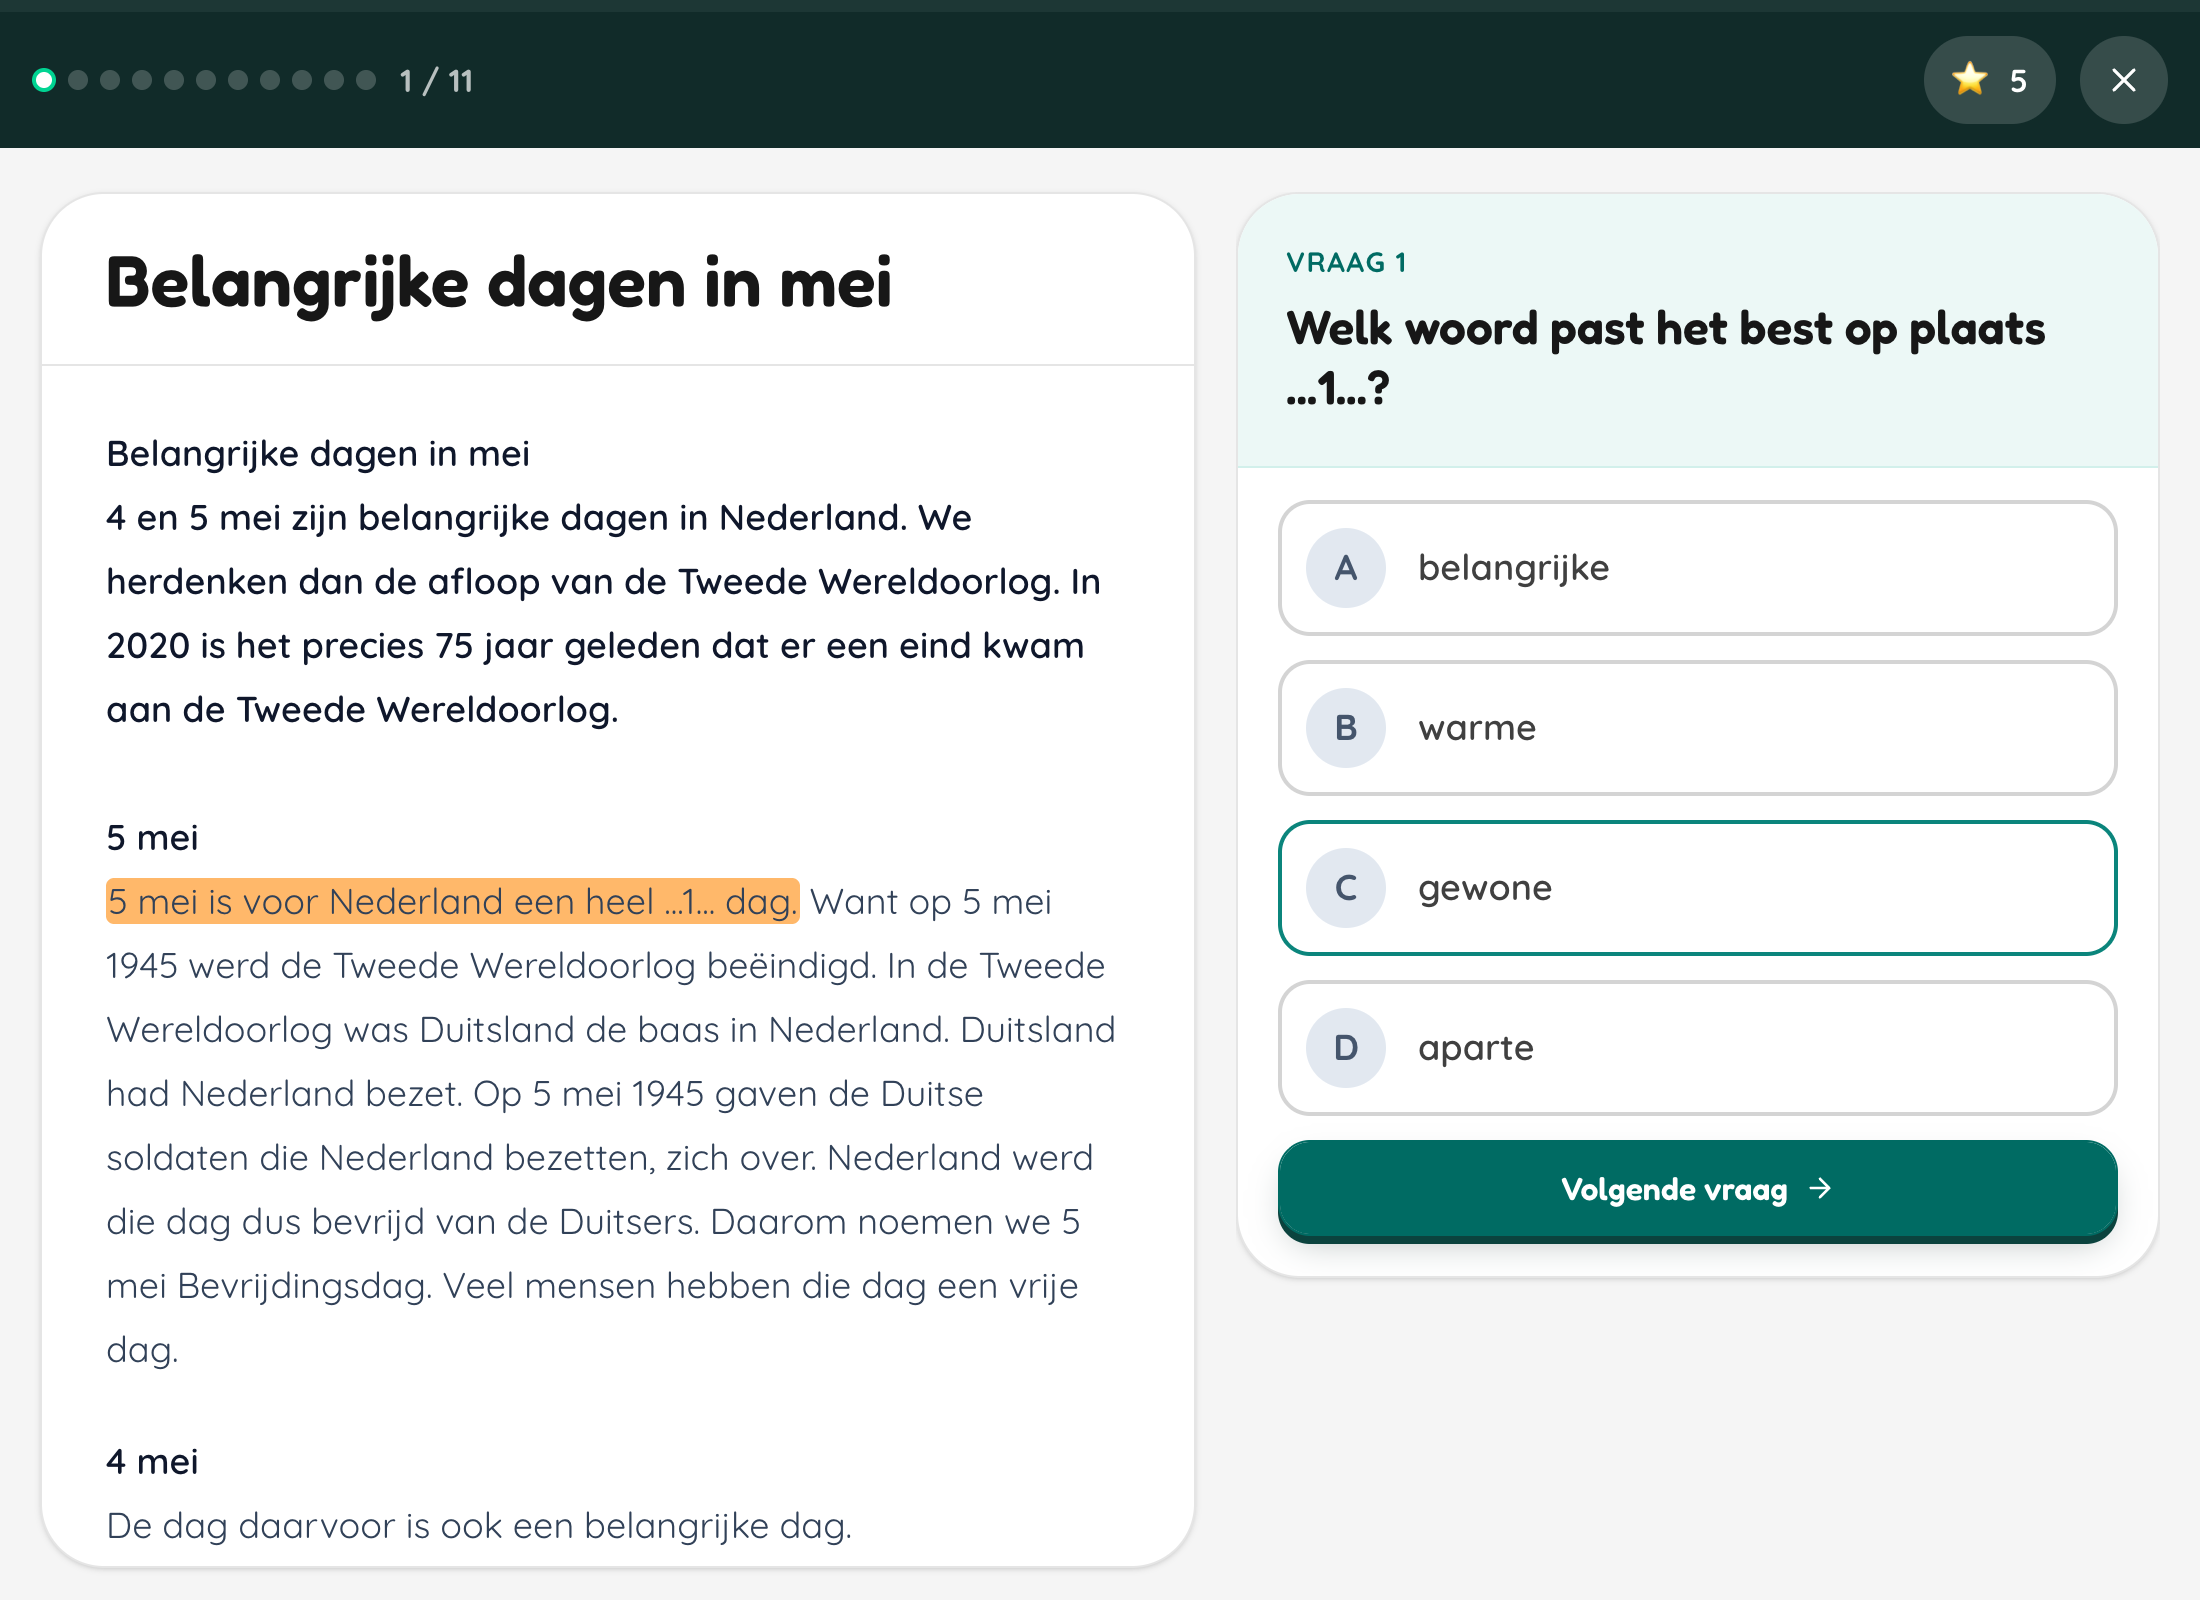Click the arrow icon in Volgende vraag

(1821, 1188)
